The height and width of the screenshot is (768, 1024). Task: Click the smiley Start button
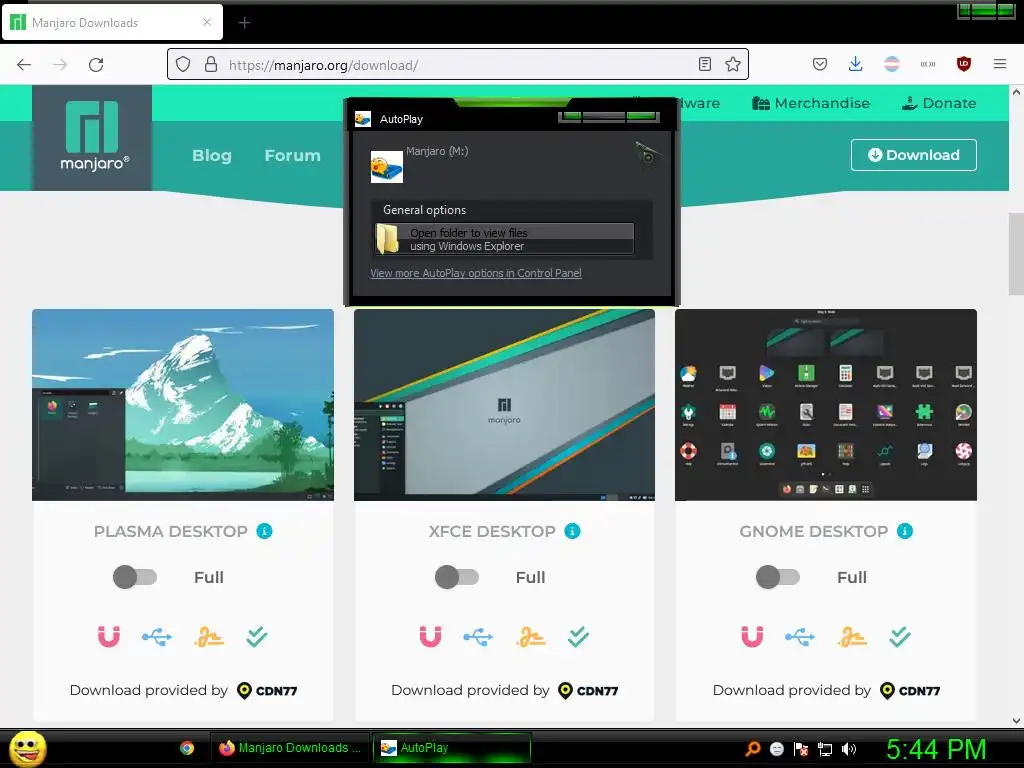point(27,748)
